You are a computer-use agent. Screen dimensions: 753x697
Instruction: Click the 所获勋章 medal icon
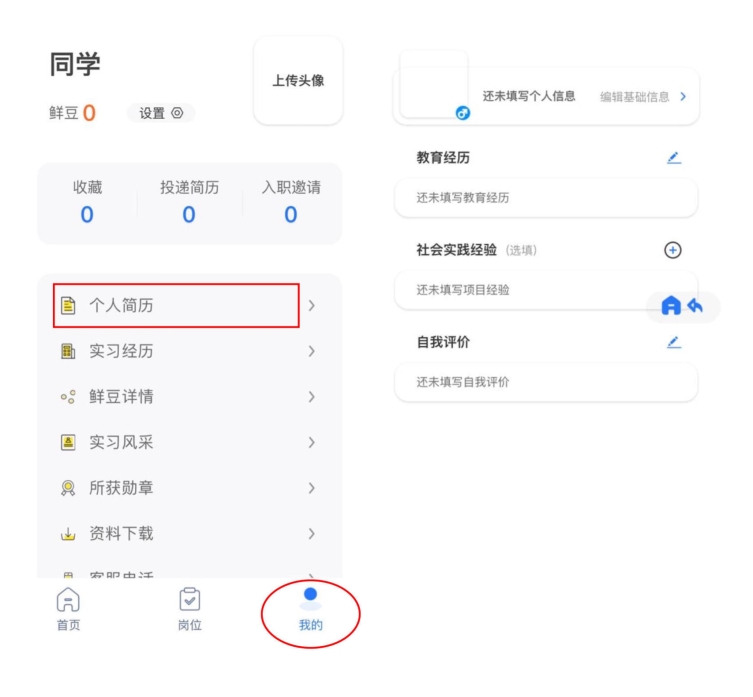[68, 488]
